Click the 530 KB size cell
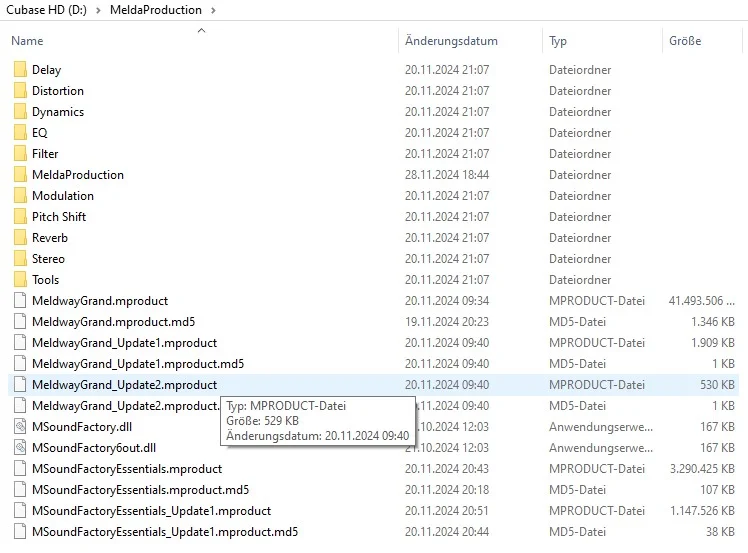Screen dimensions: 748x553 point(717,385)
